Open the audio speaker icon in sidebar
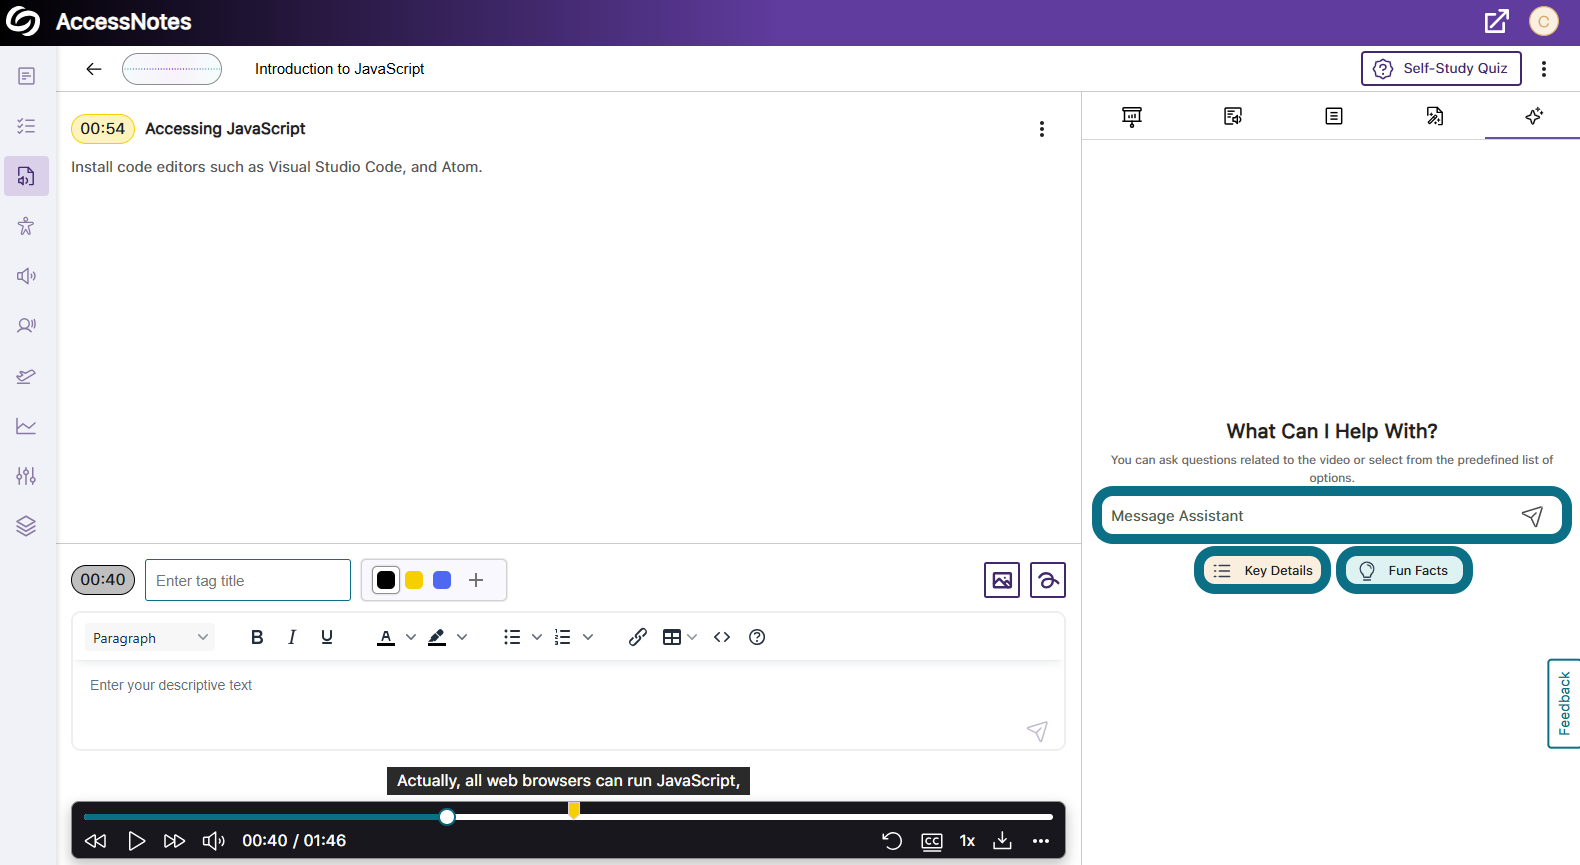This screenshot has height=865, width=1580. coord(26,276)
